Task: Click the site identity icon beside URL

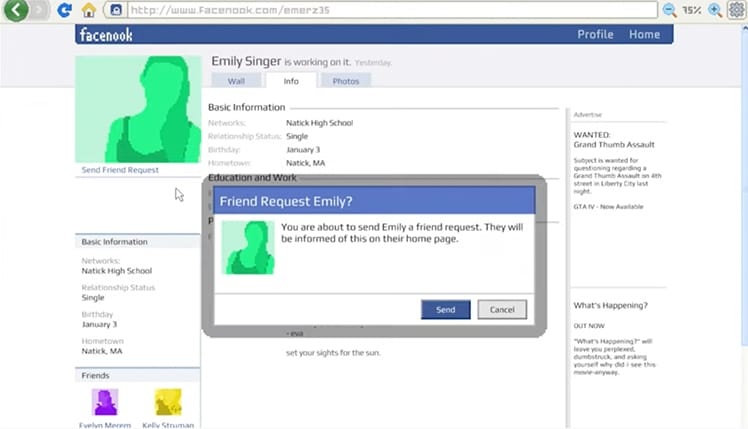Action: tap(116, 10)
